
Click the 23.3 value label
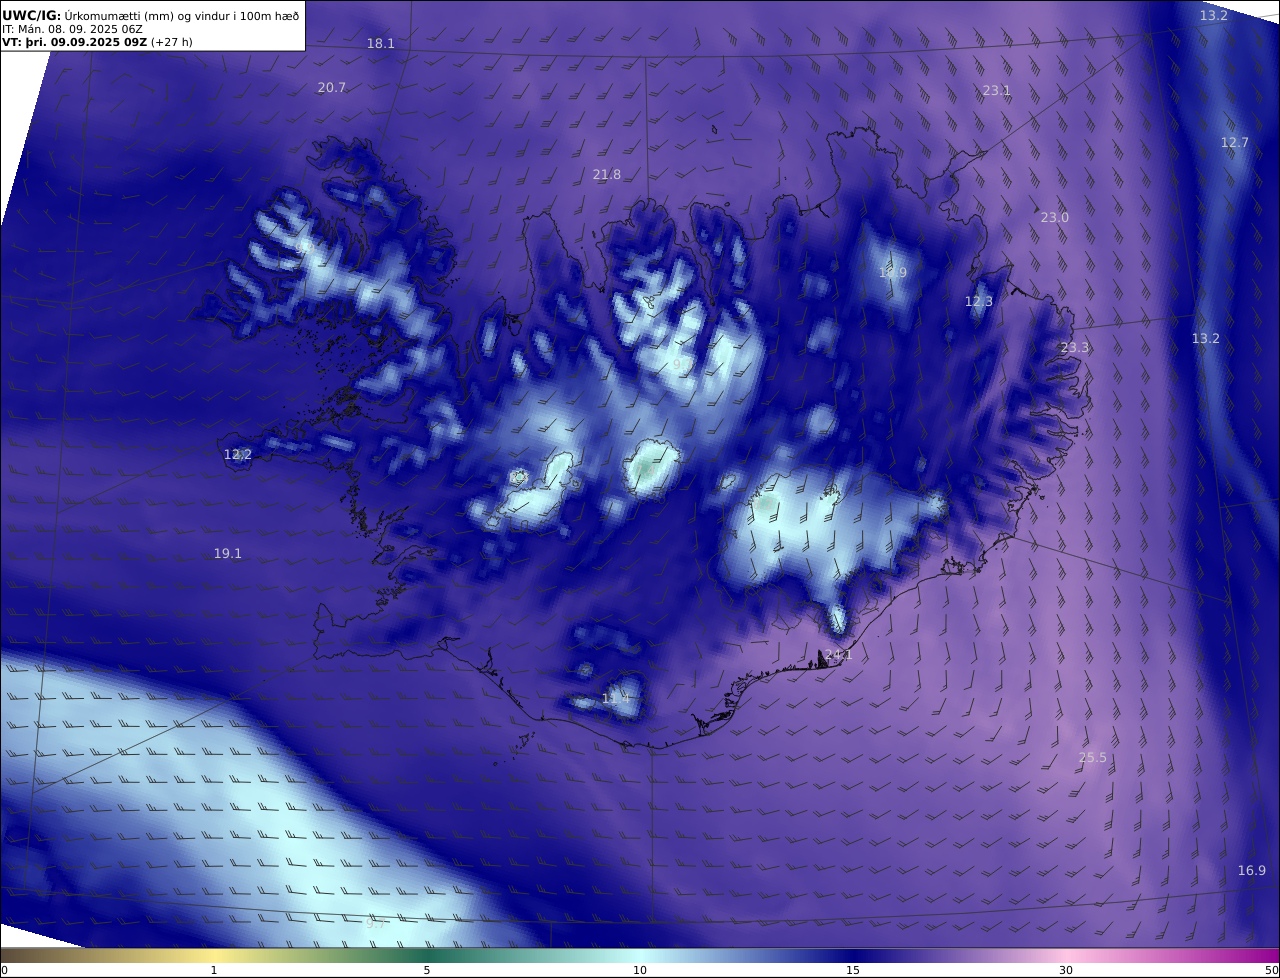pyautogui.click(x=1075, y=348)
